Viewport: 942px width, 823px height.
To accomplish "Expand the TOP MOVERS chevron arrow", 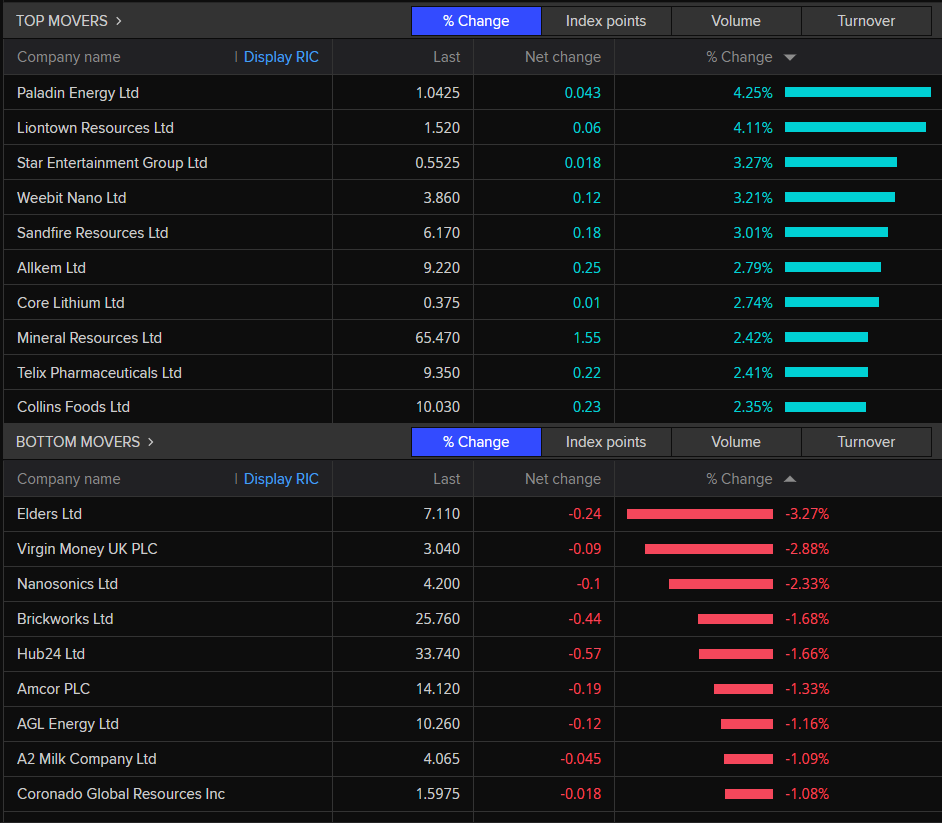I will pos(119,21).
